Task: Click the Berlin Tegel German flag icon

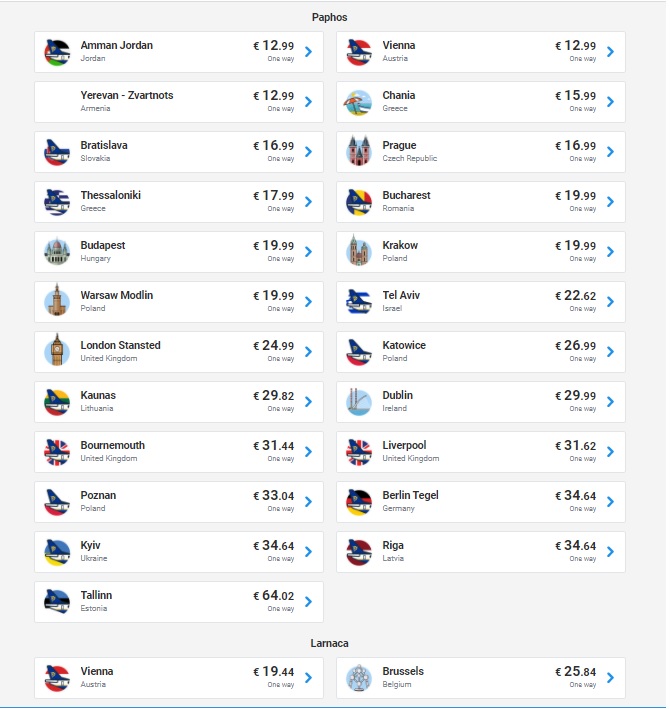Action: tap(359, 502)
